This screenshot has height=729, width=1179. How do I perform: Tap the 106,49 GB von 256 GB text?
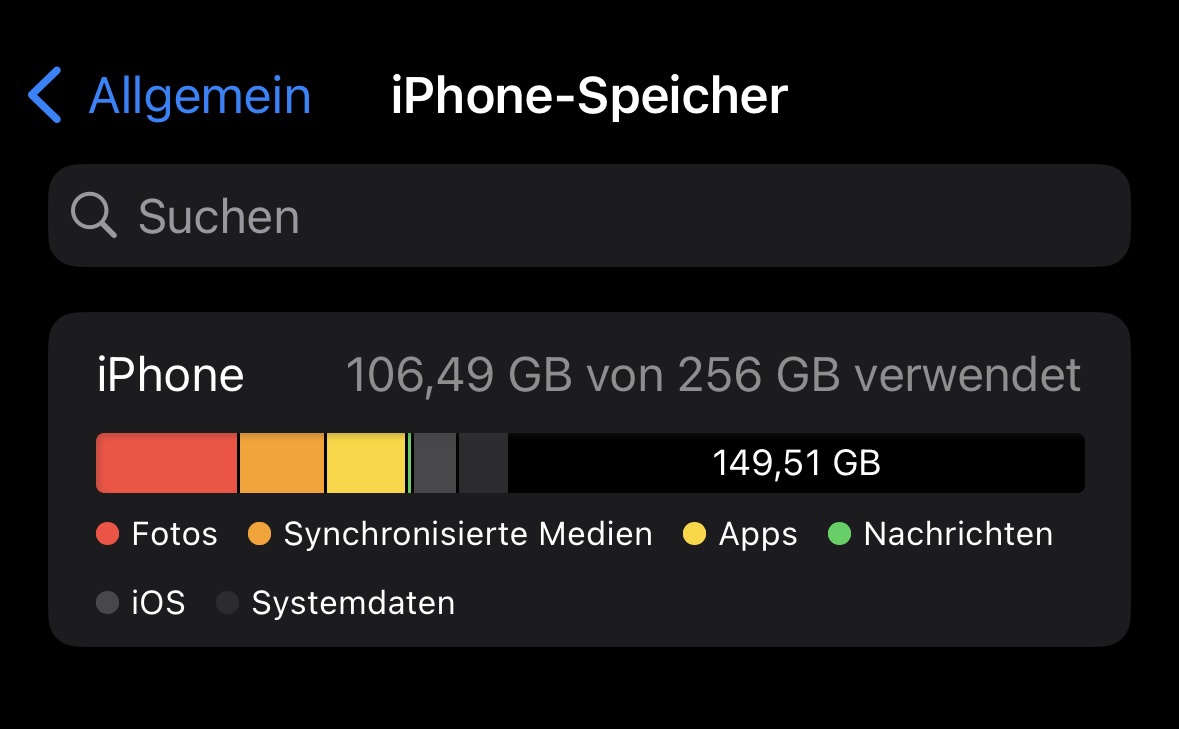[x=713, y=375]
